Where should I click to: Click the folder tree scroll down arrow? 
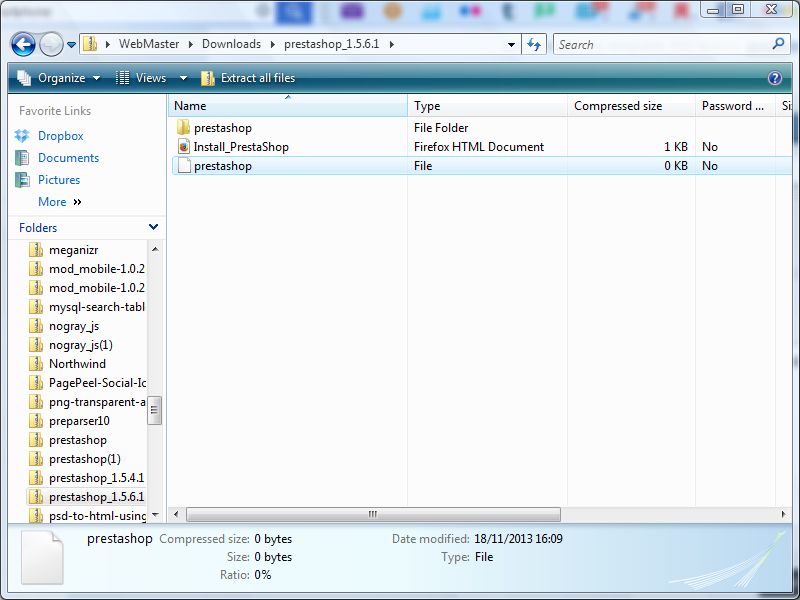click(155, 515)
